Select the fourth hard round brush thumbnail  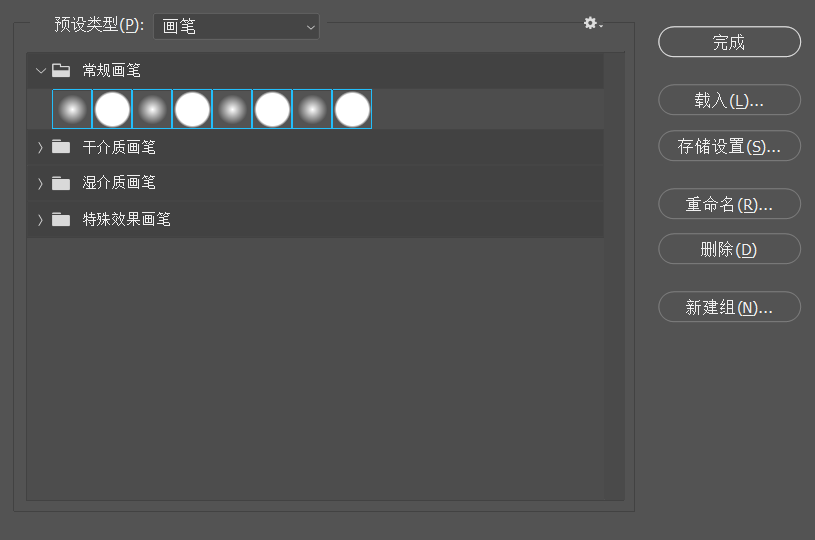pos(352,109)
